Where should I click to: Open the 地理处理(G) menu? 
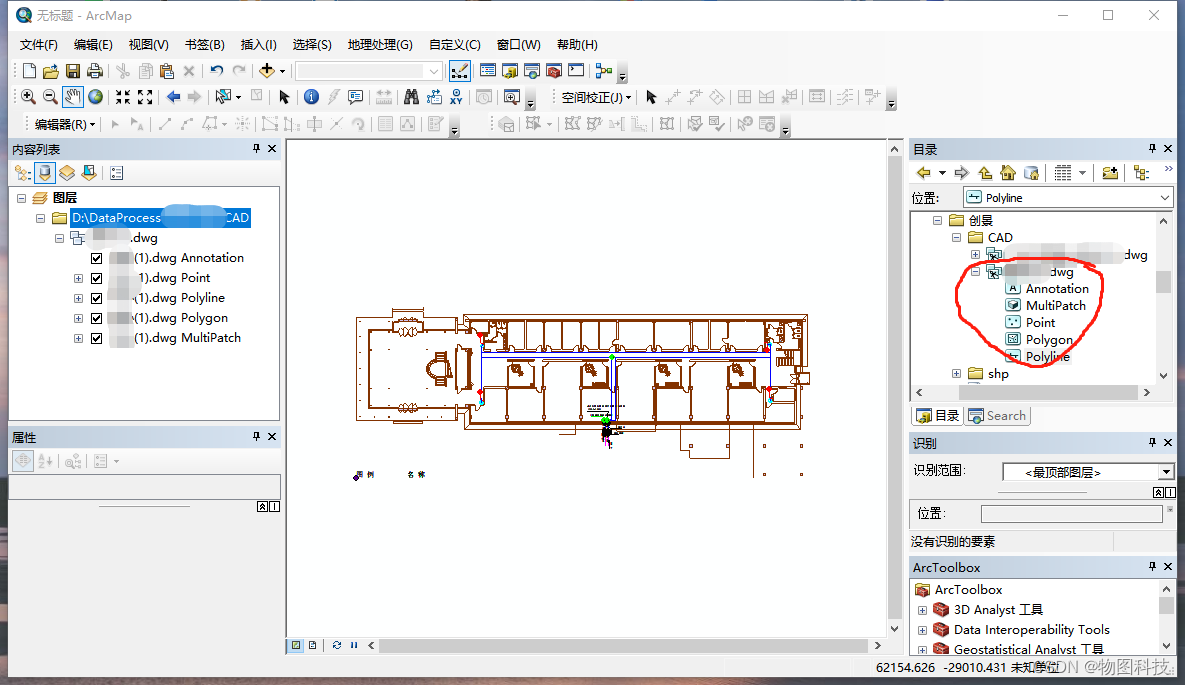[380, 45]
